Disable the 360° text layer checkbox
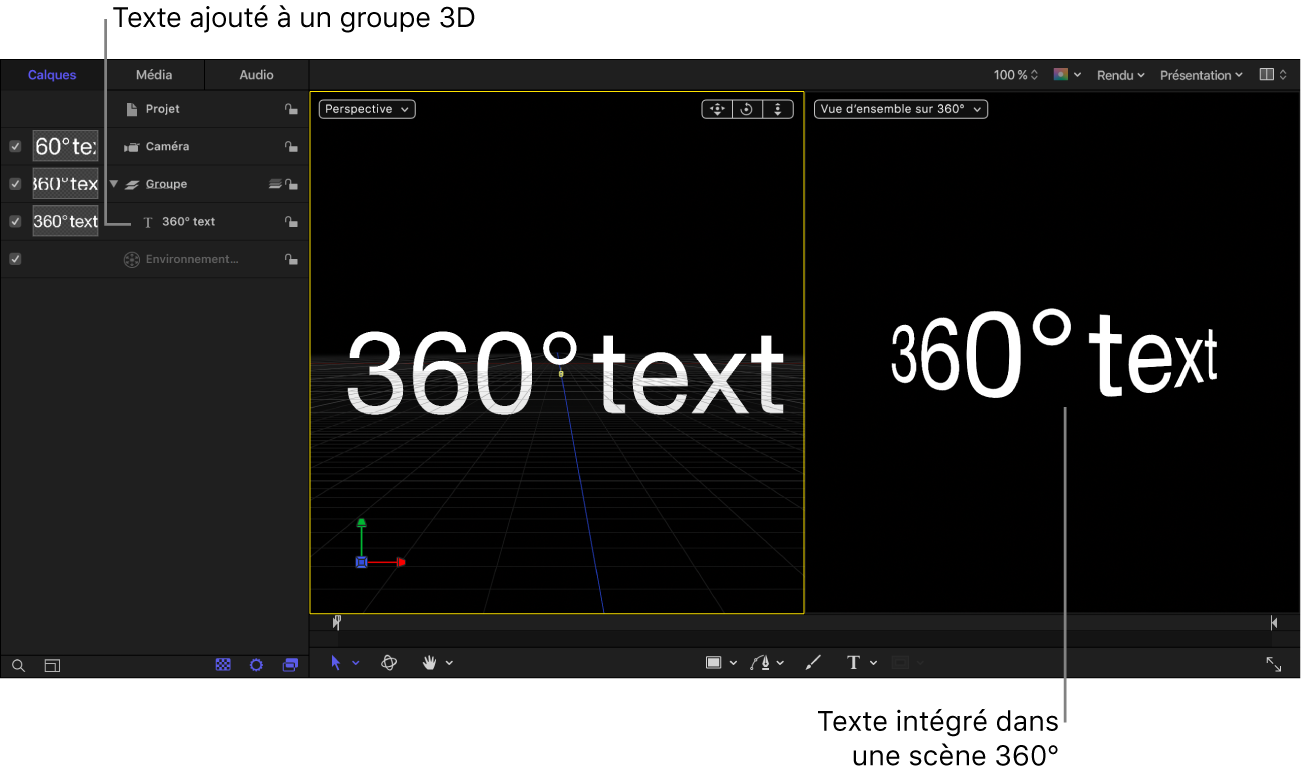Image resolution: width=1303 pixels, height=771 pixels. tap(15, 221)
